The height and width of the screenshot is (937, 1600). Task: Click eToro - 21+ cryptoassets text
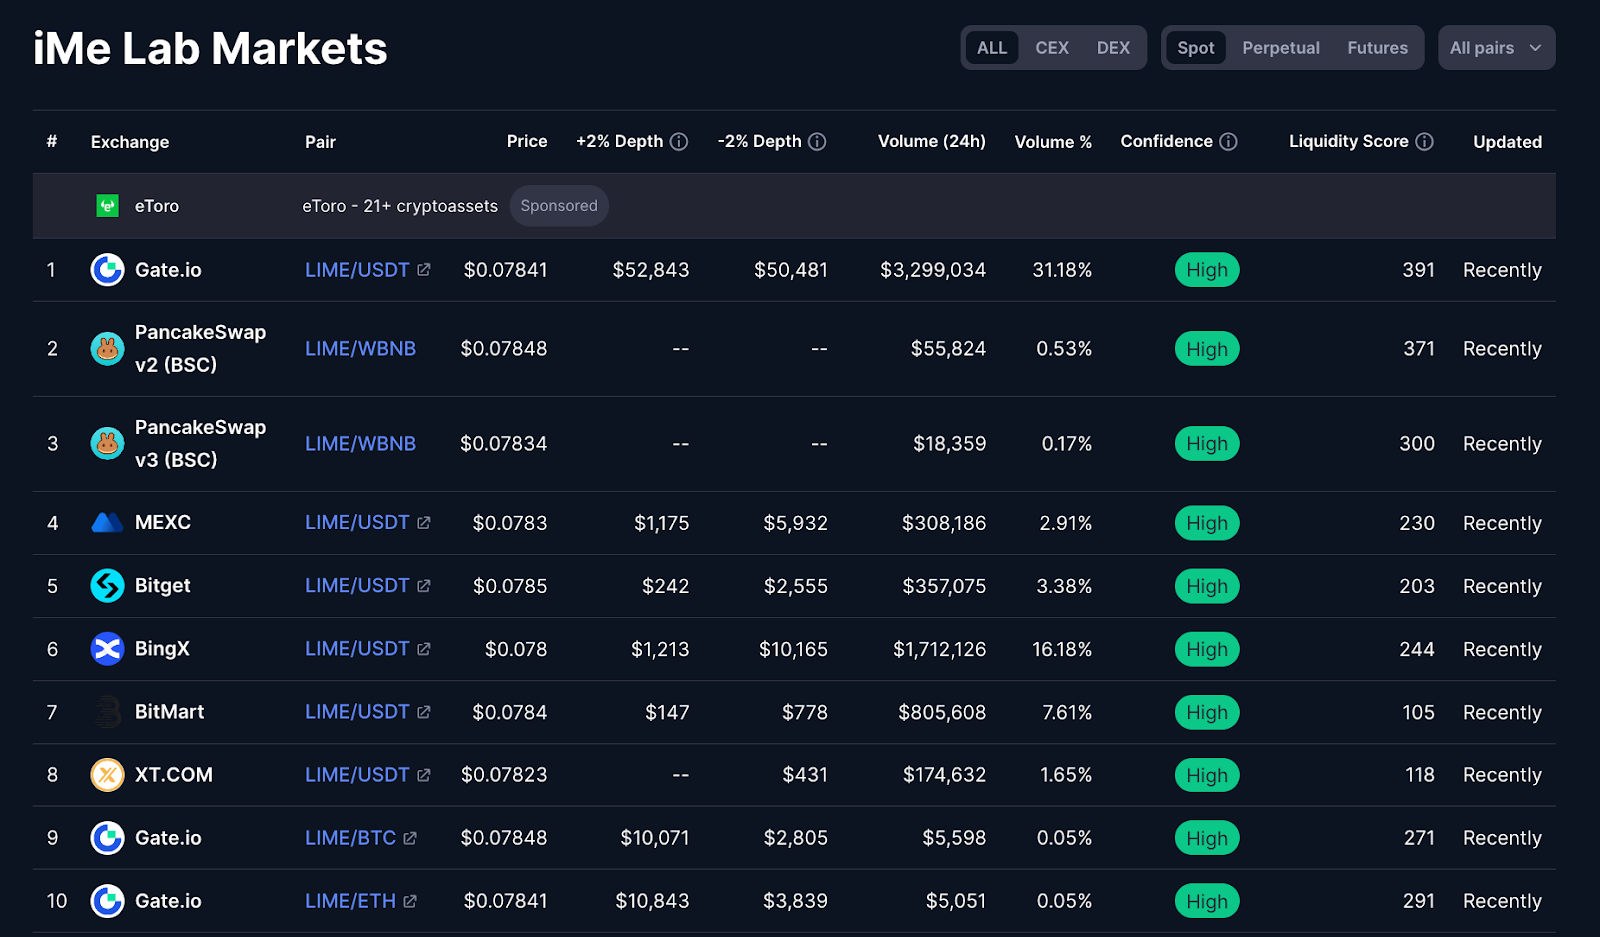click(x=400, y=206)
